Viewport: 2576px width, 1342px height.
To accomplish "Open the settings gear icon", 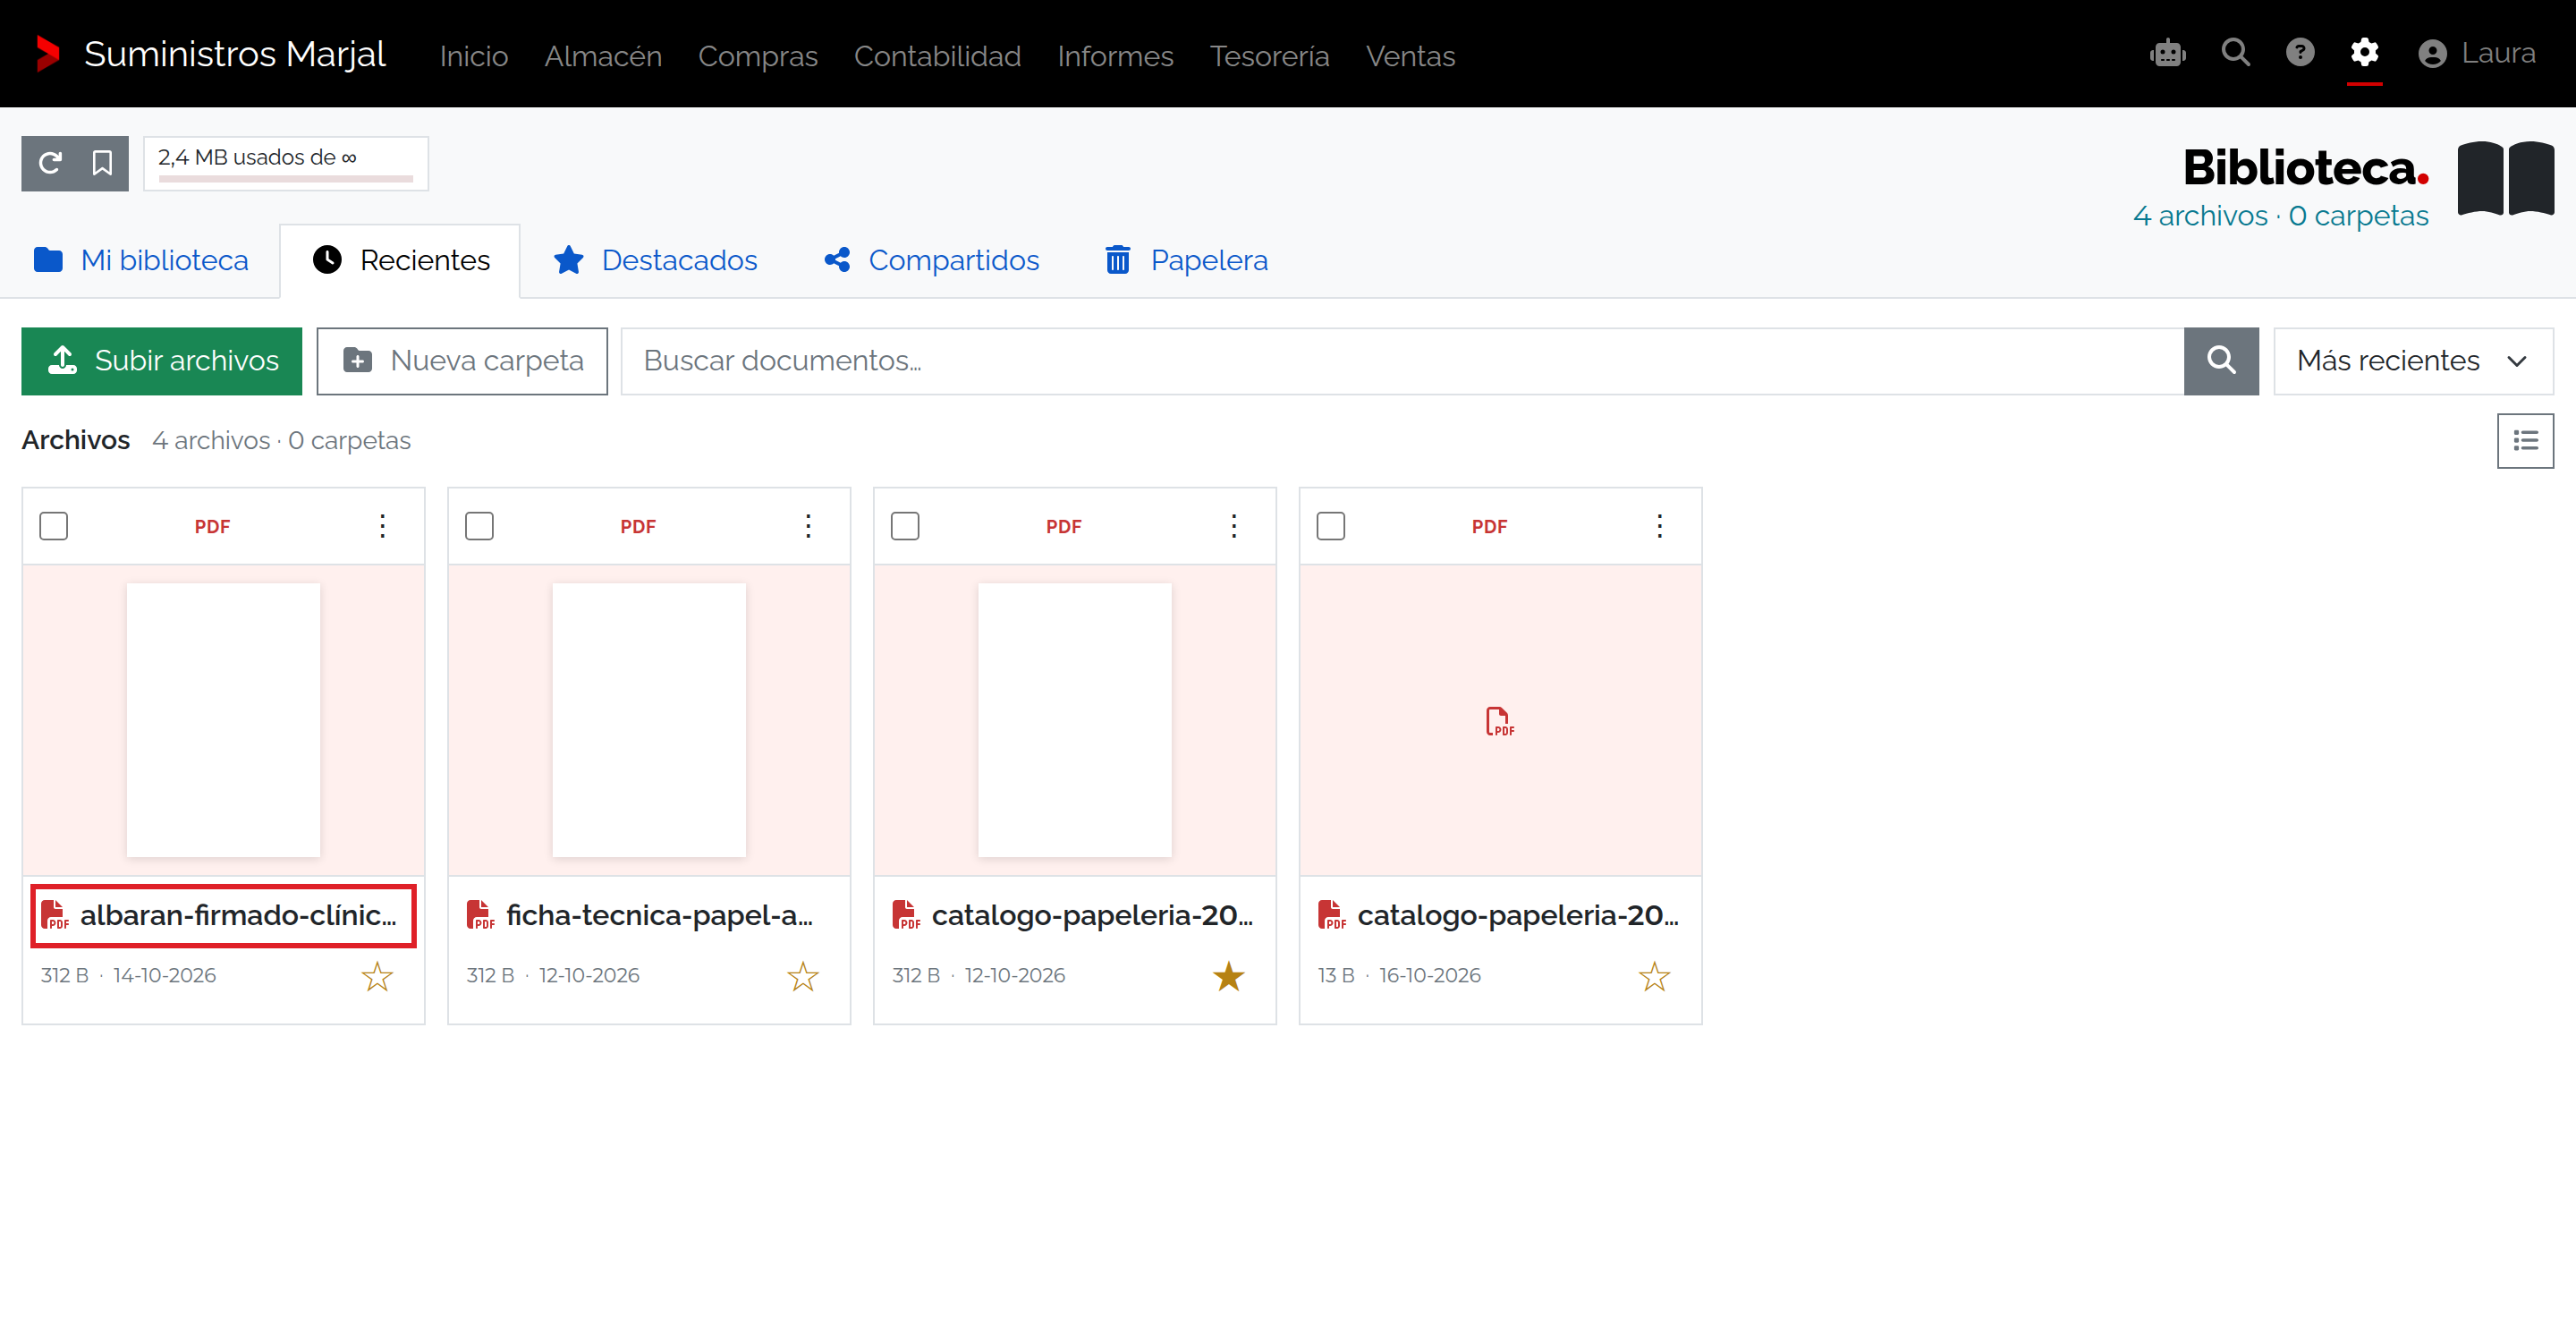I will pos(2364,53).
